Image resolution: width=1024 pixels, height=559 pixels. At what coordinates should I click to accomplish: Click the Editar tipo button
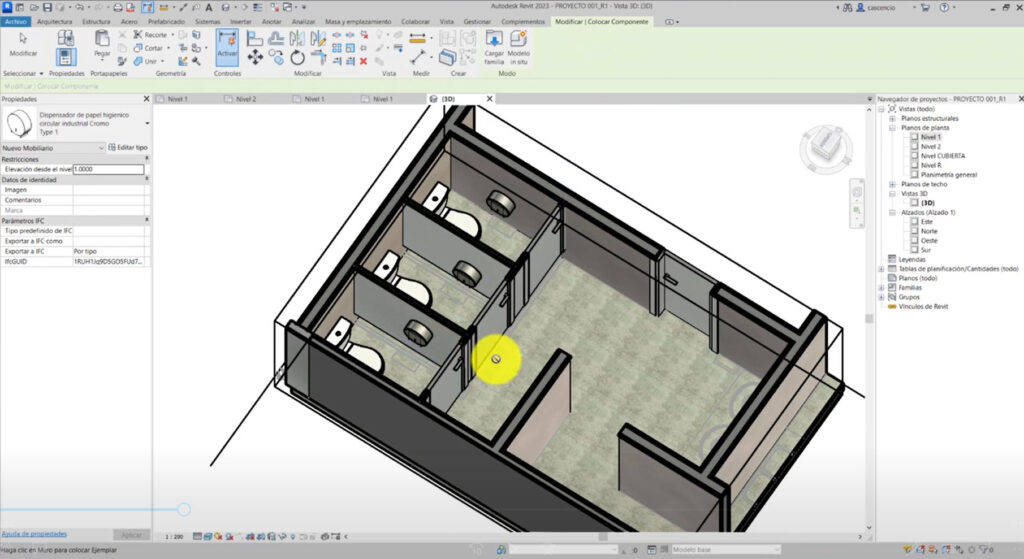click(127, 147)
